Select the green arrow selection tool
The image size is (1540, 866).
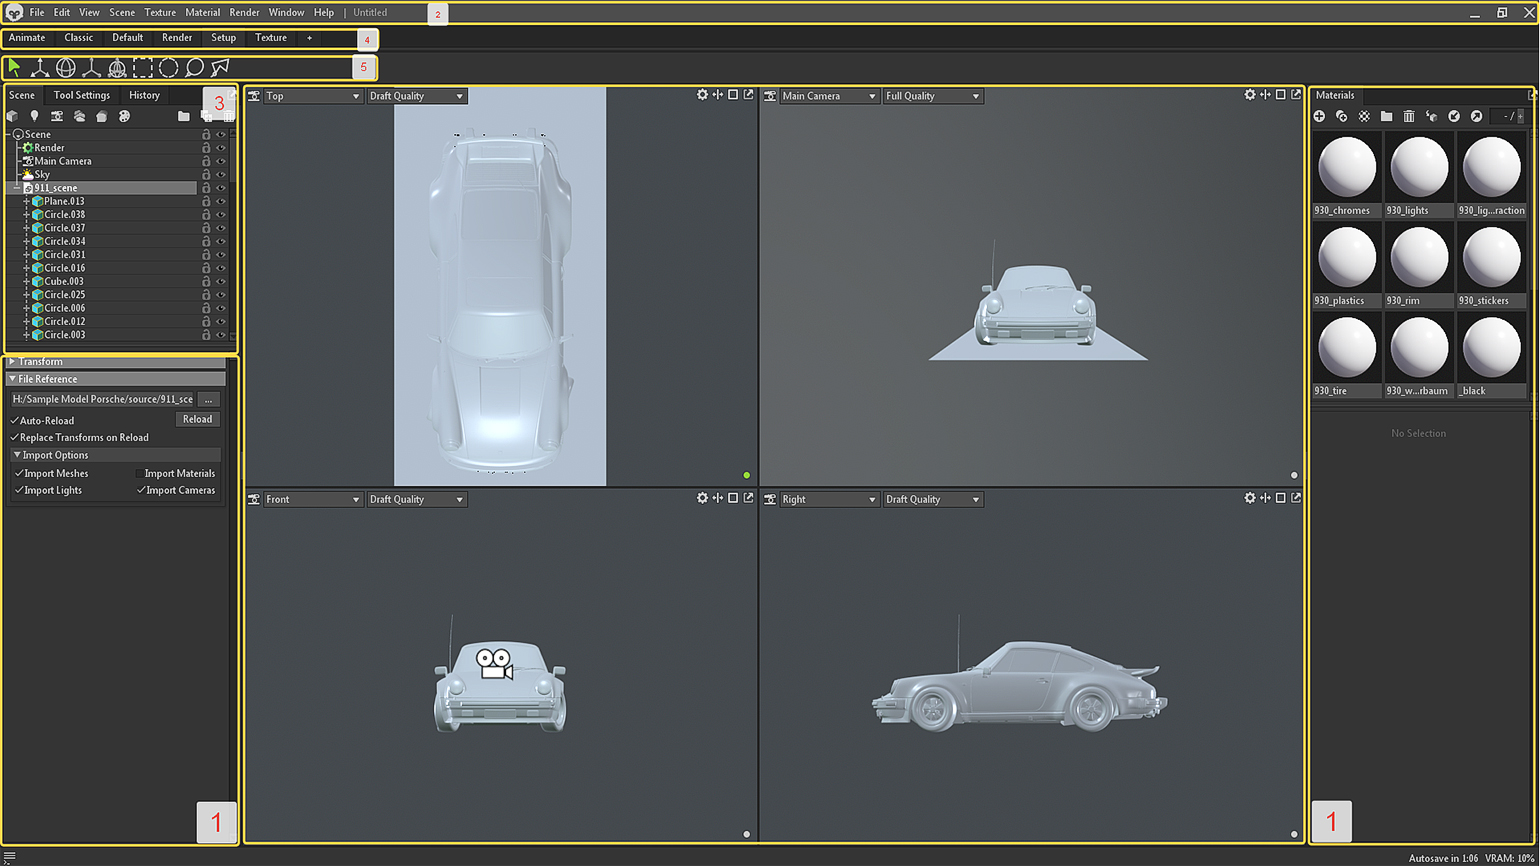(14, 68)
